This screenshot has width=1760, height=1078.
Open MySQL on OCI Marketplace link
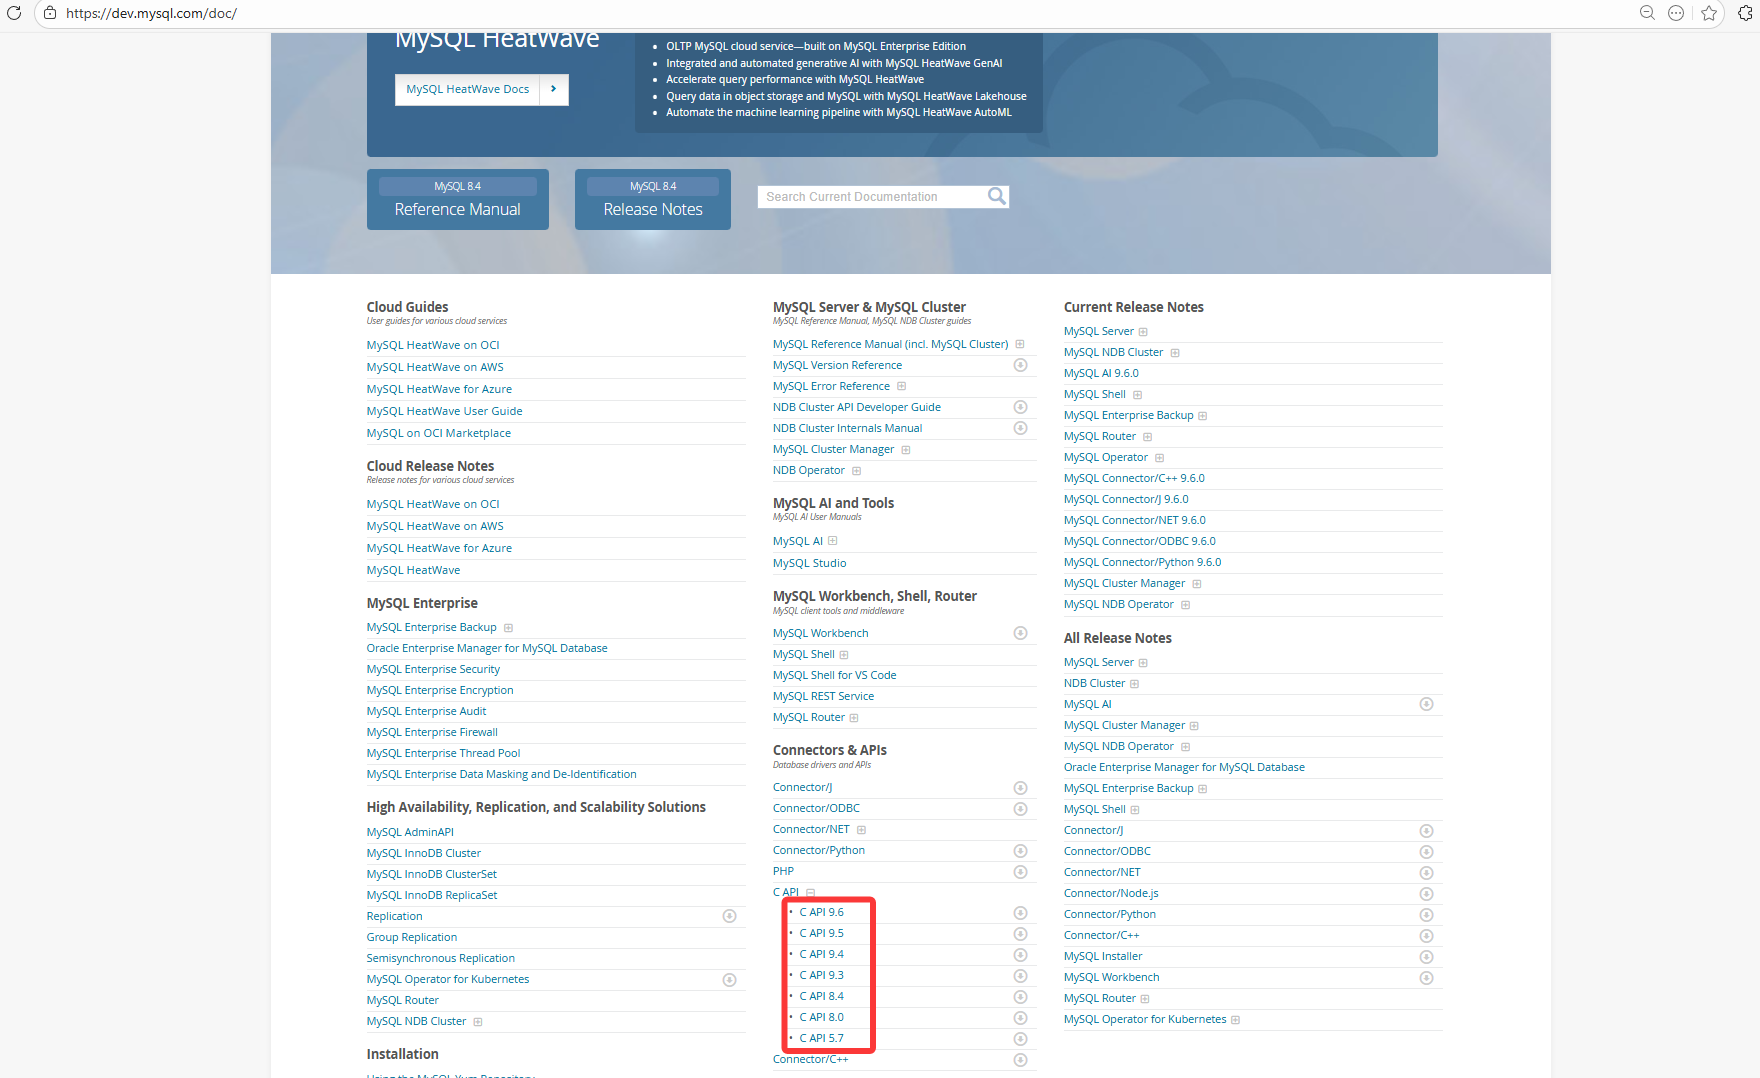pos(439,433)
